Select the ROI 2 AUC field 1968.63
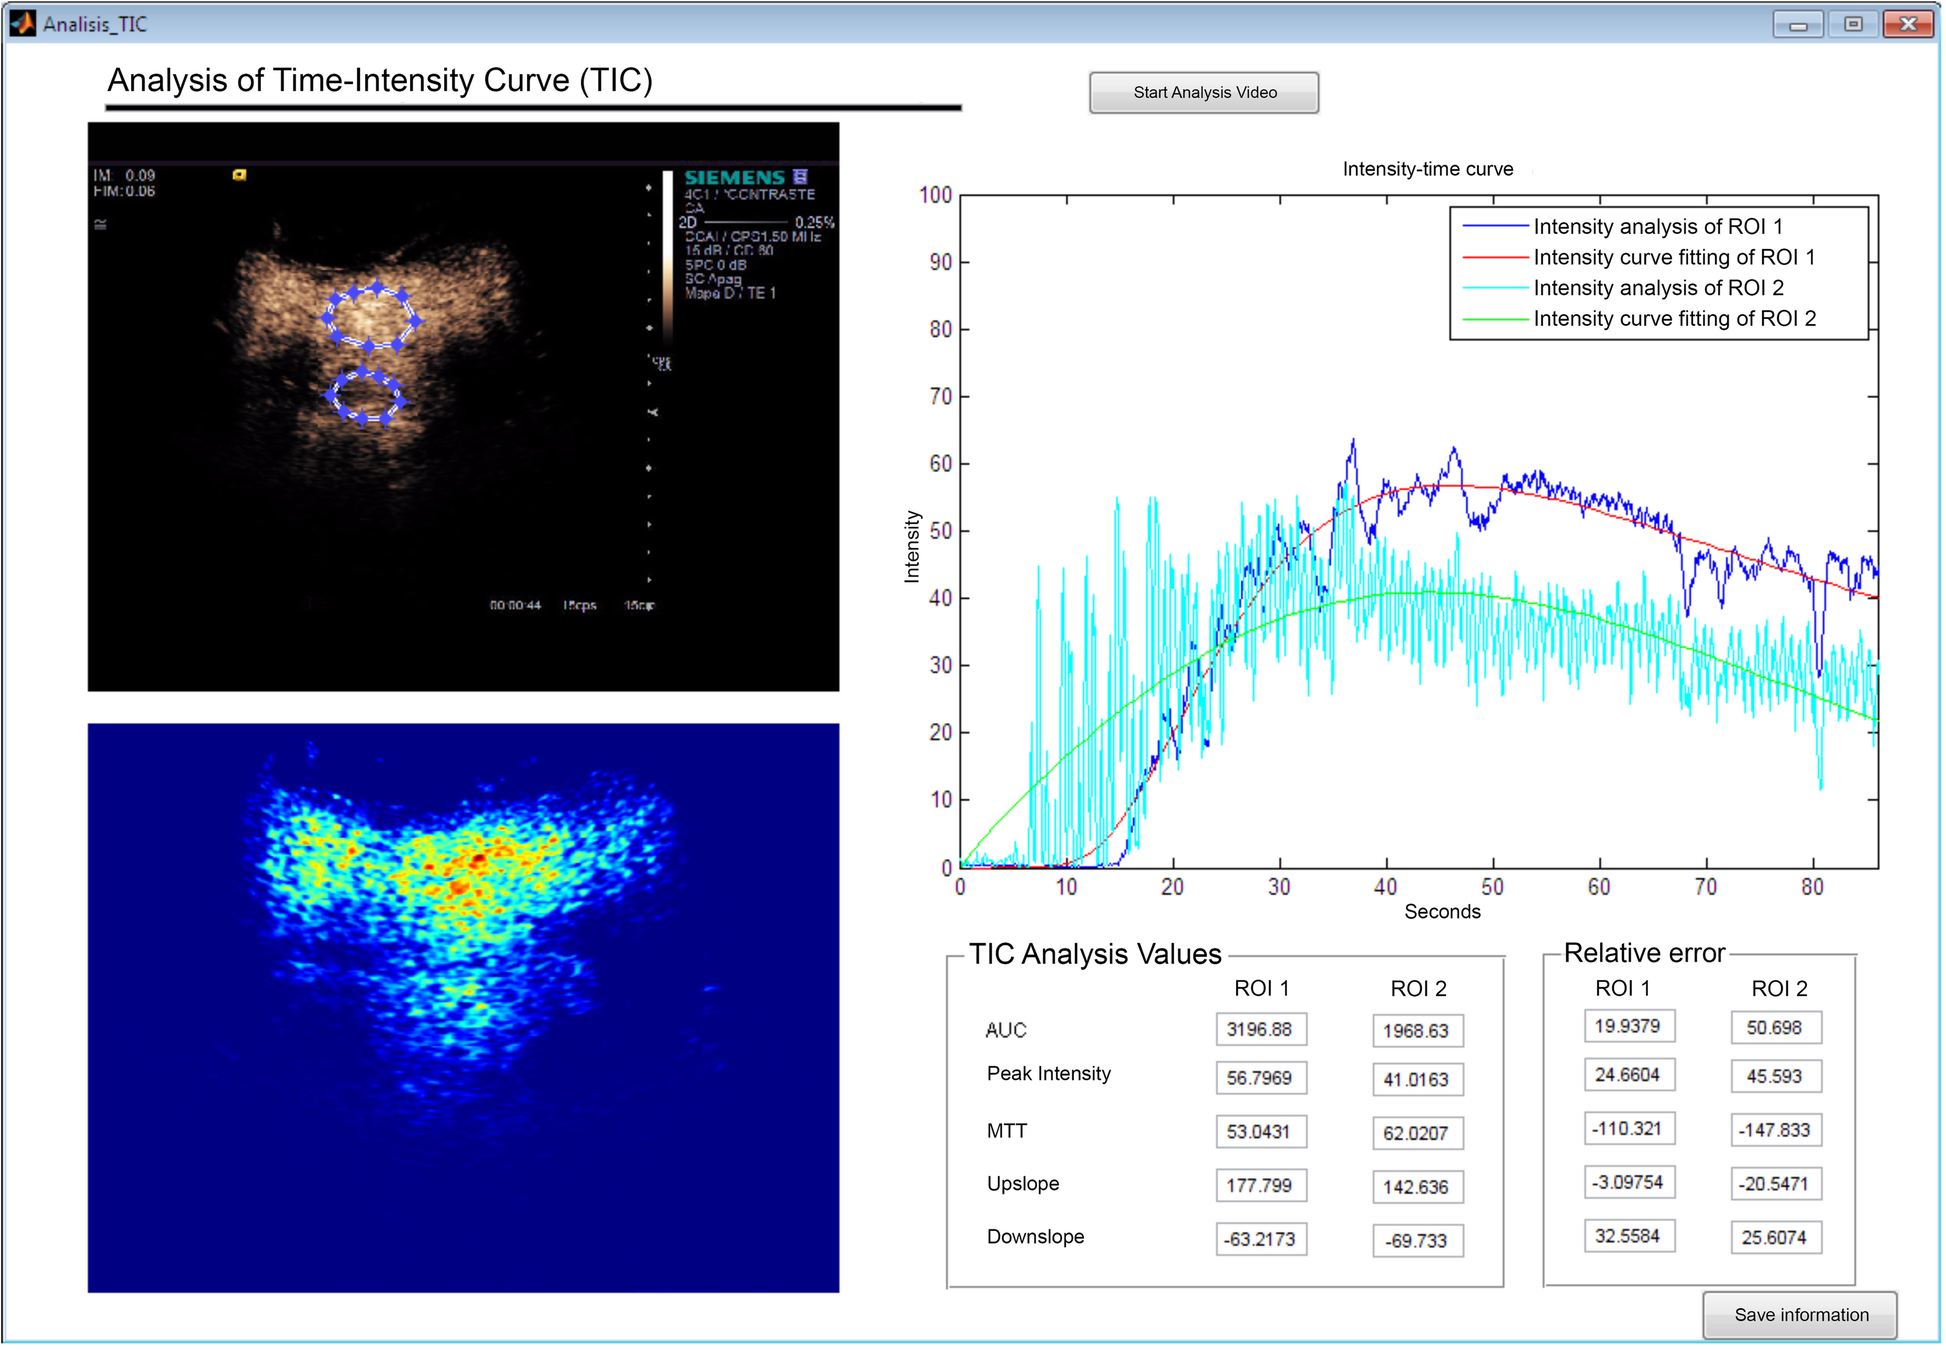Image resolution: width=1946 pixels, height=1350 pixels. point(1417,1030)
